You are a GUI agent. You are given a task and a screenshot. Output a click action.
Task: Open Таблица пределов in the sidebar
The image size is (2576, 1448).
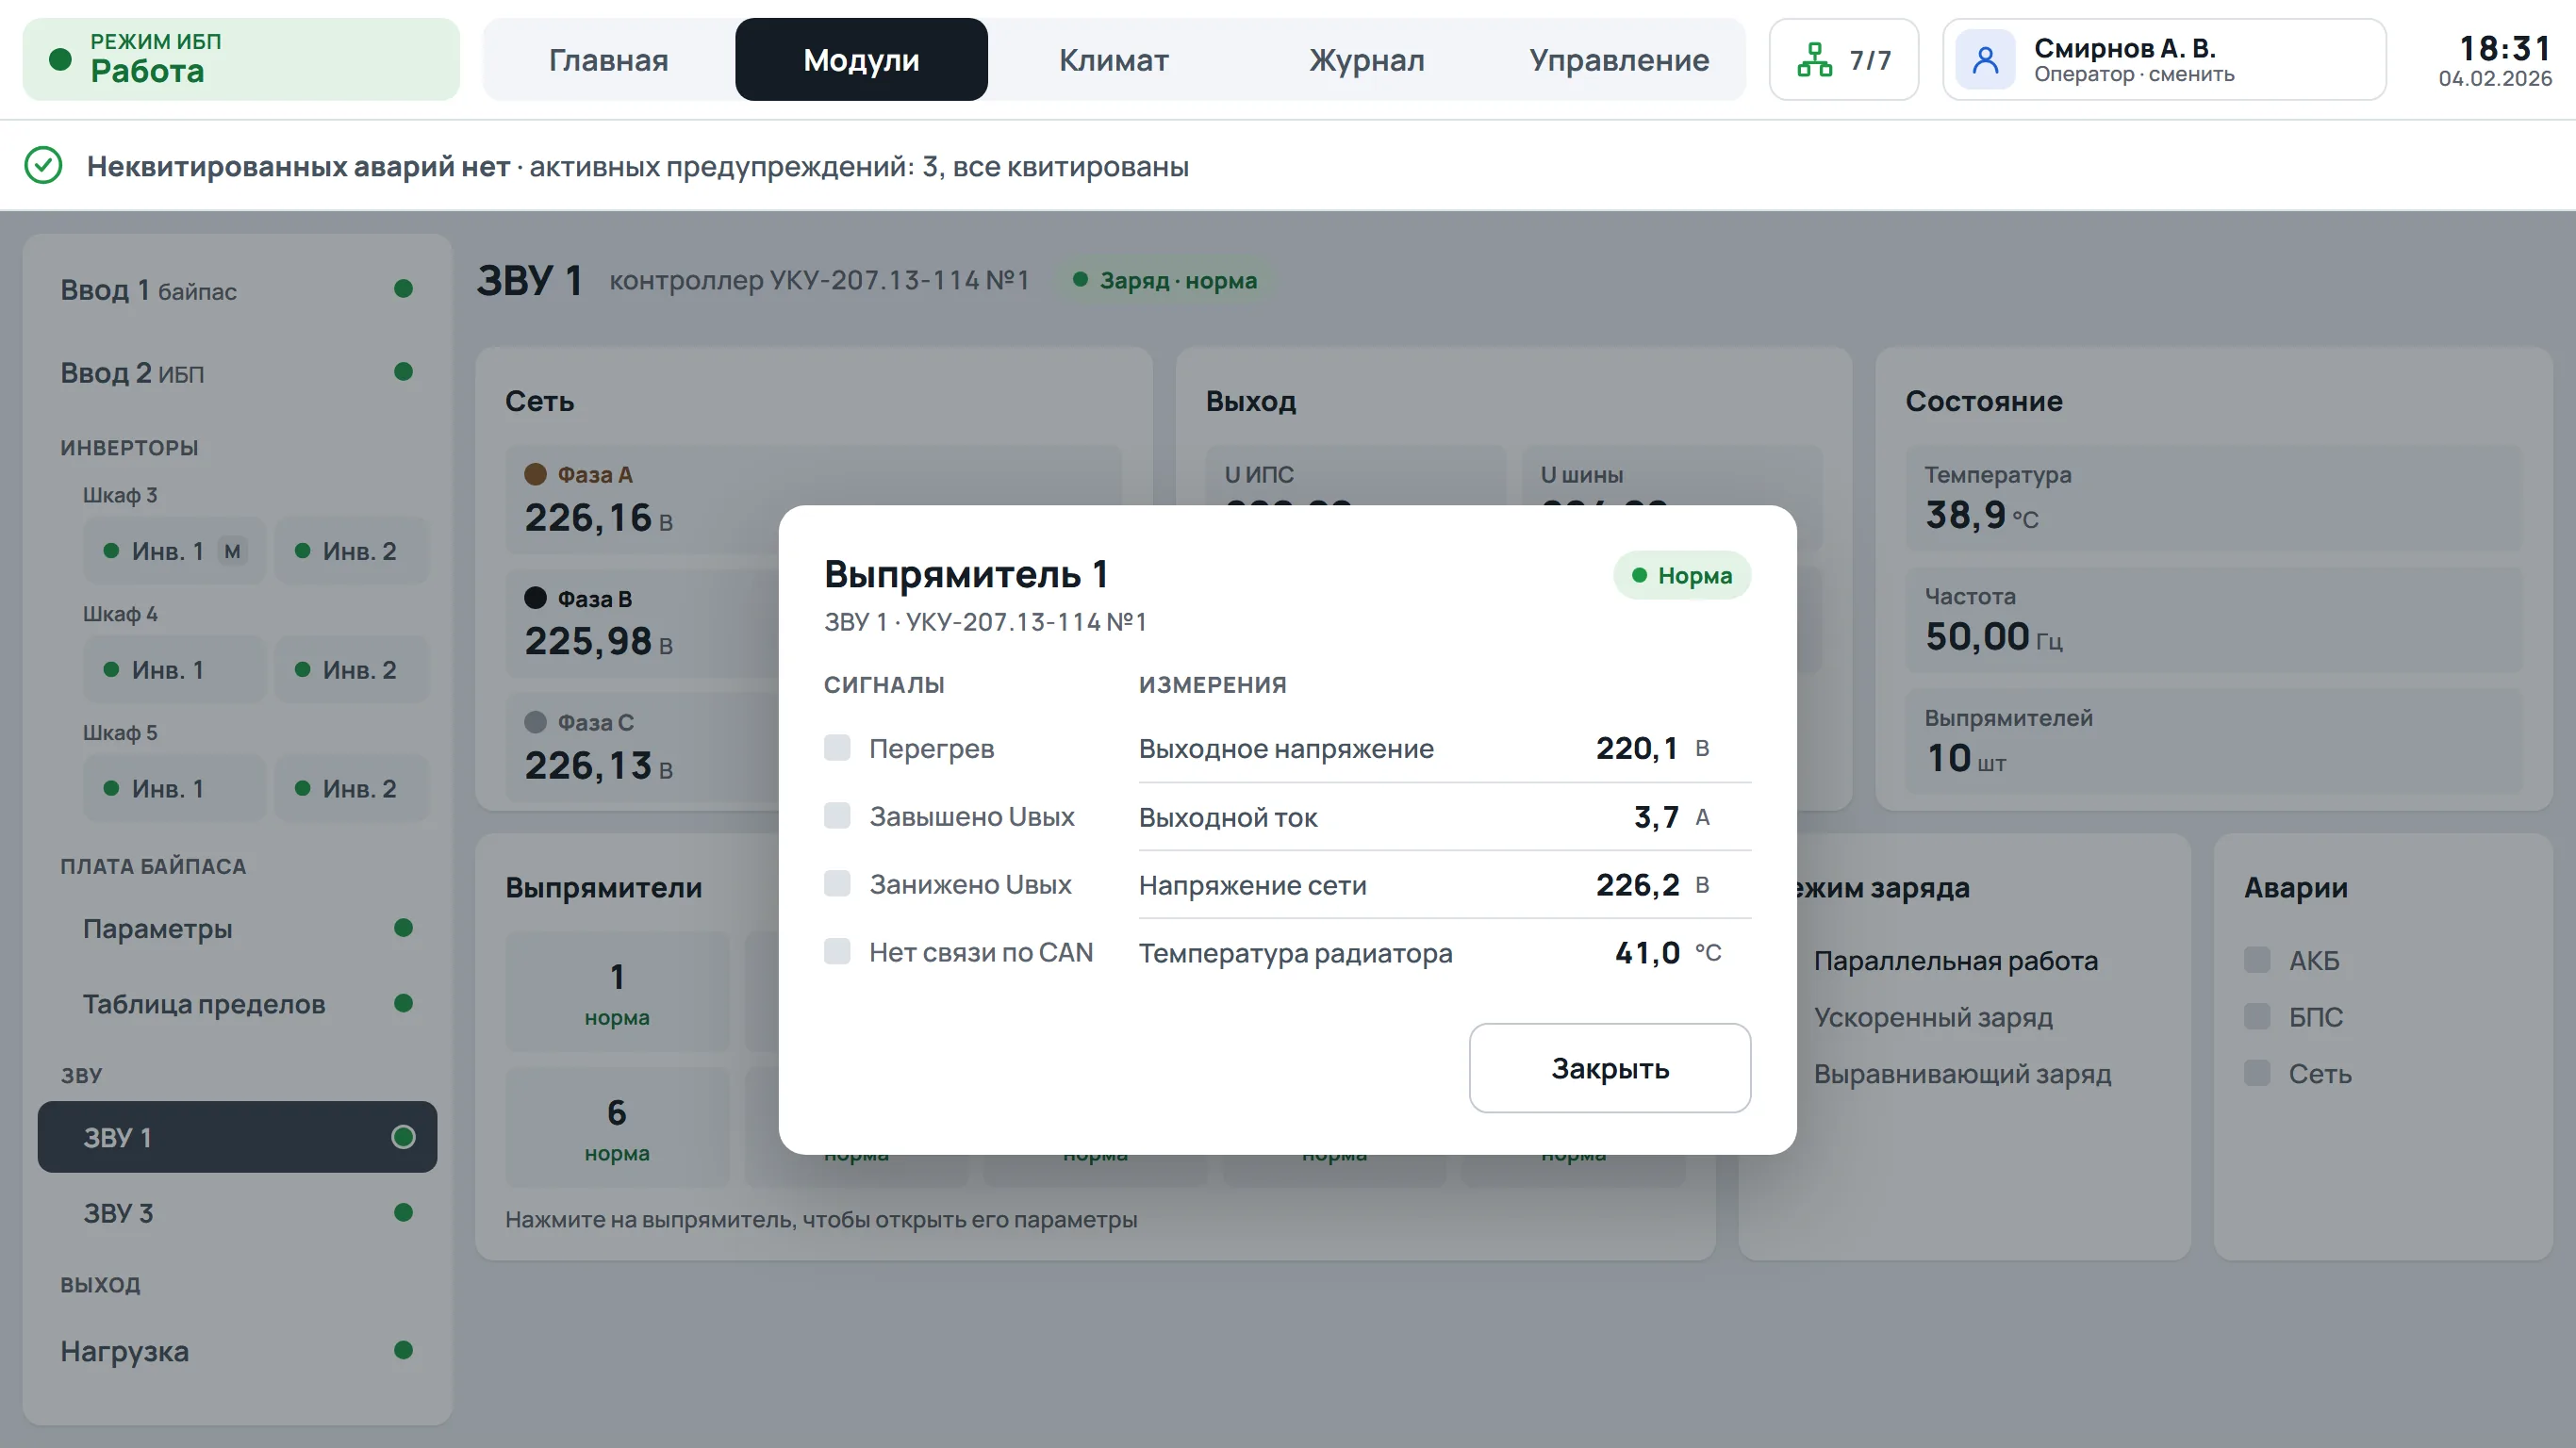point(237,1004)
